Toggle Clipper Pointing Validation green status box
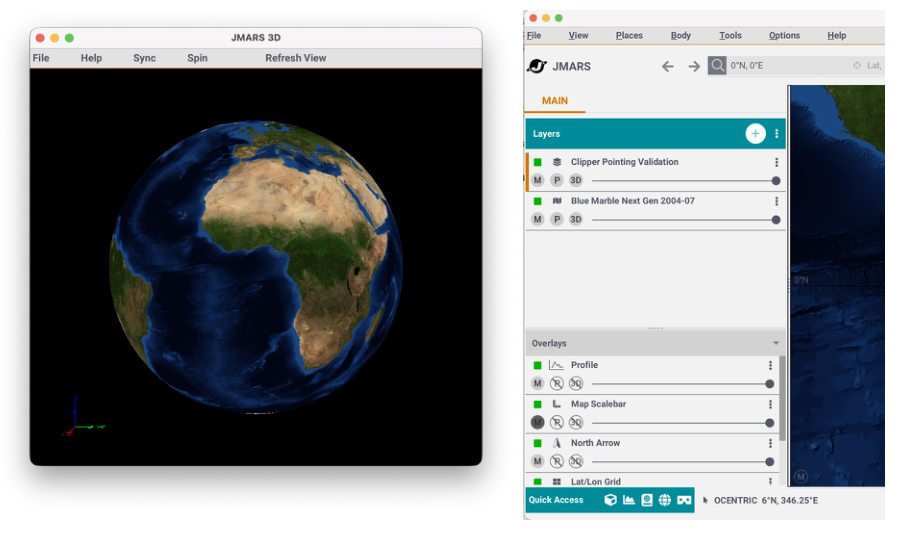This screenshot has height=535, width=920. (x=537, y=162)
